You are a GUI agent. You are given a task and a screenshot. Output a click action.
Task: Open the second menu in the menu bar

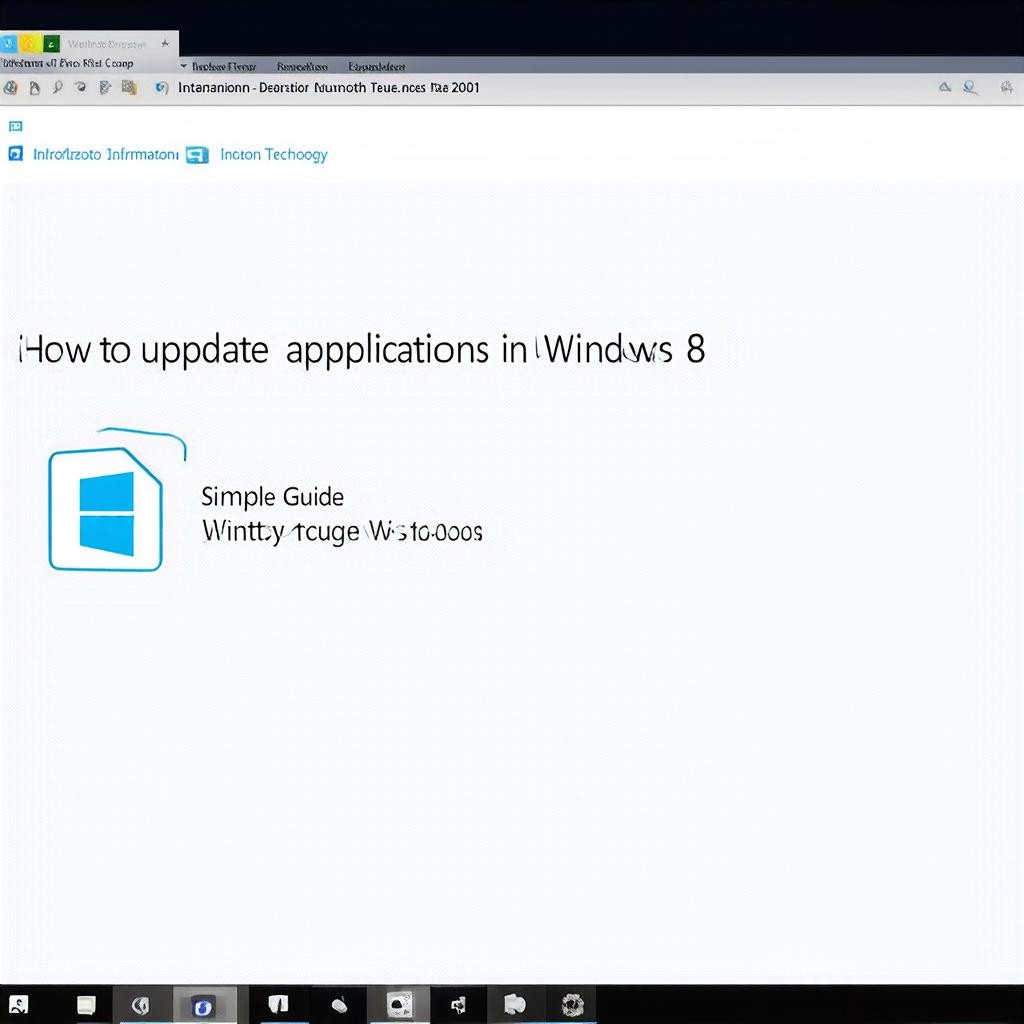pos(302,66)
